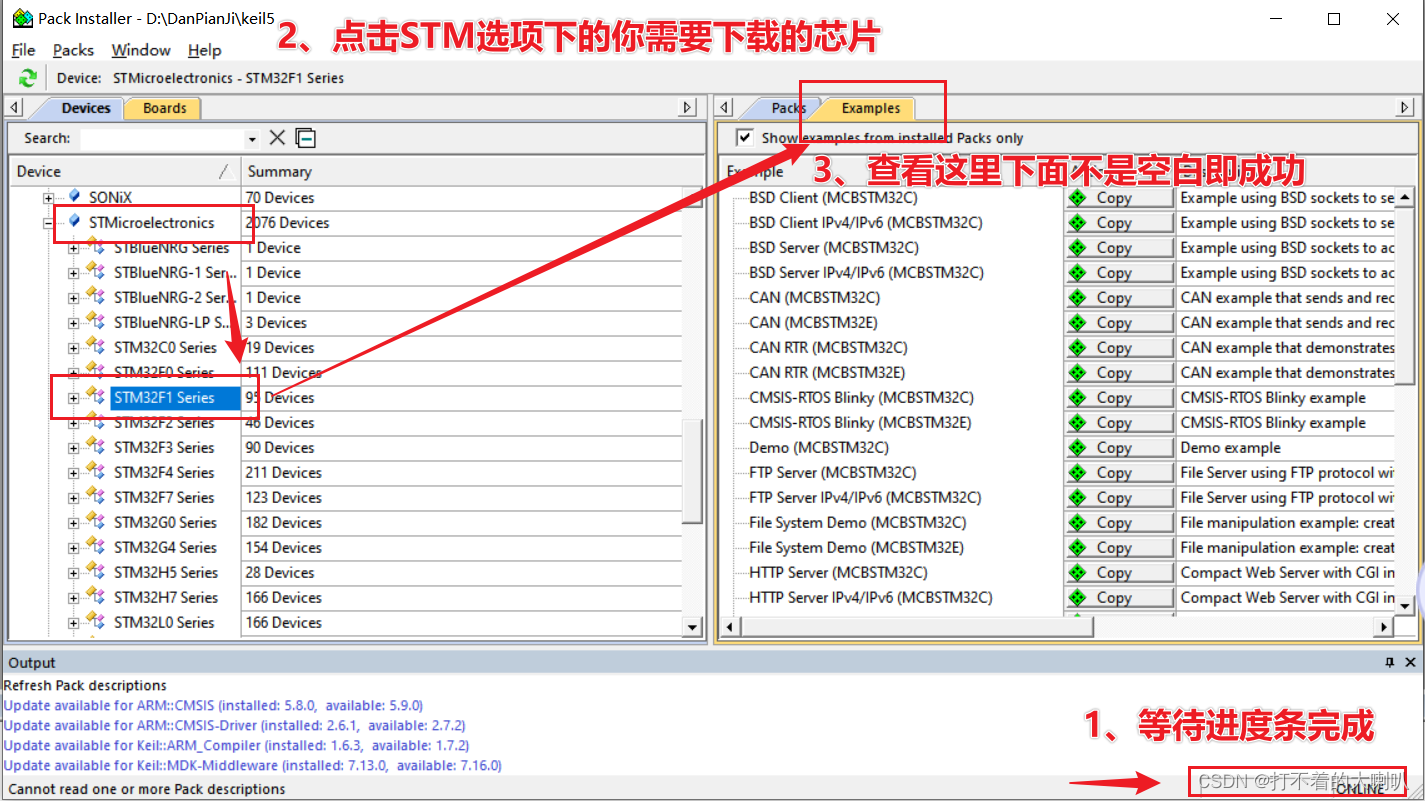The height and width of the screenshot is (801, 1425).
Task: Expand the STM32F1 Series node
Action: [x=73, y=398]
